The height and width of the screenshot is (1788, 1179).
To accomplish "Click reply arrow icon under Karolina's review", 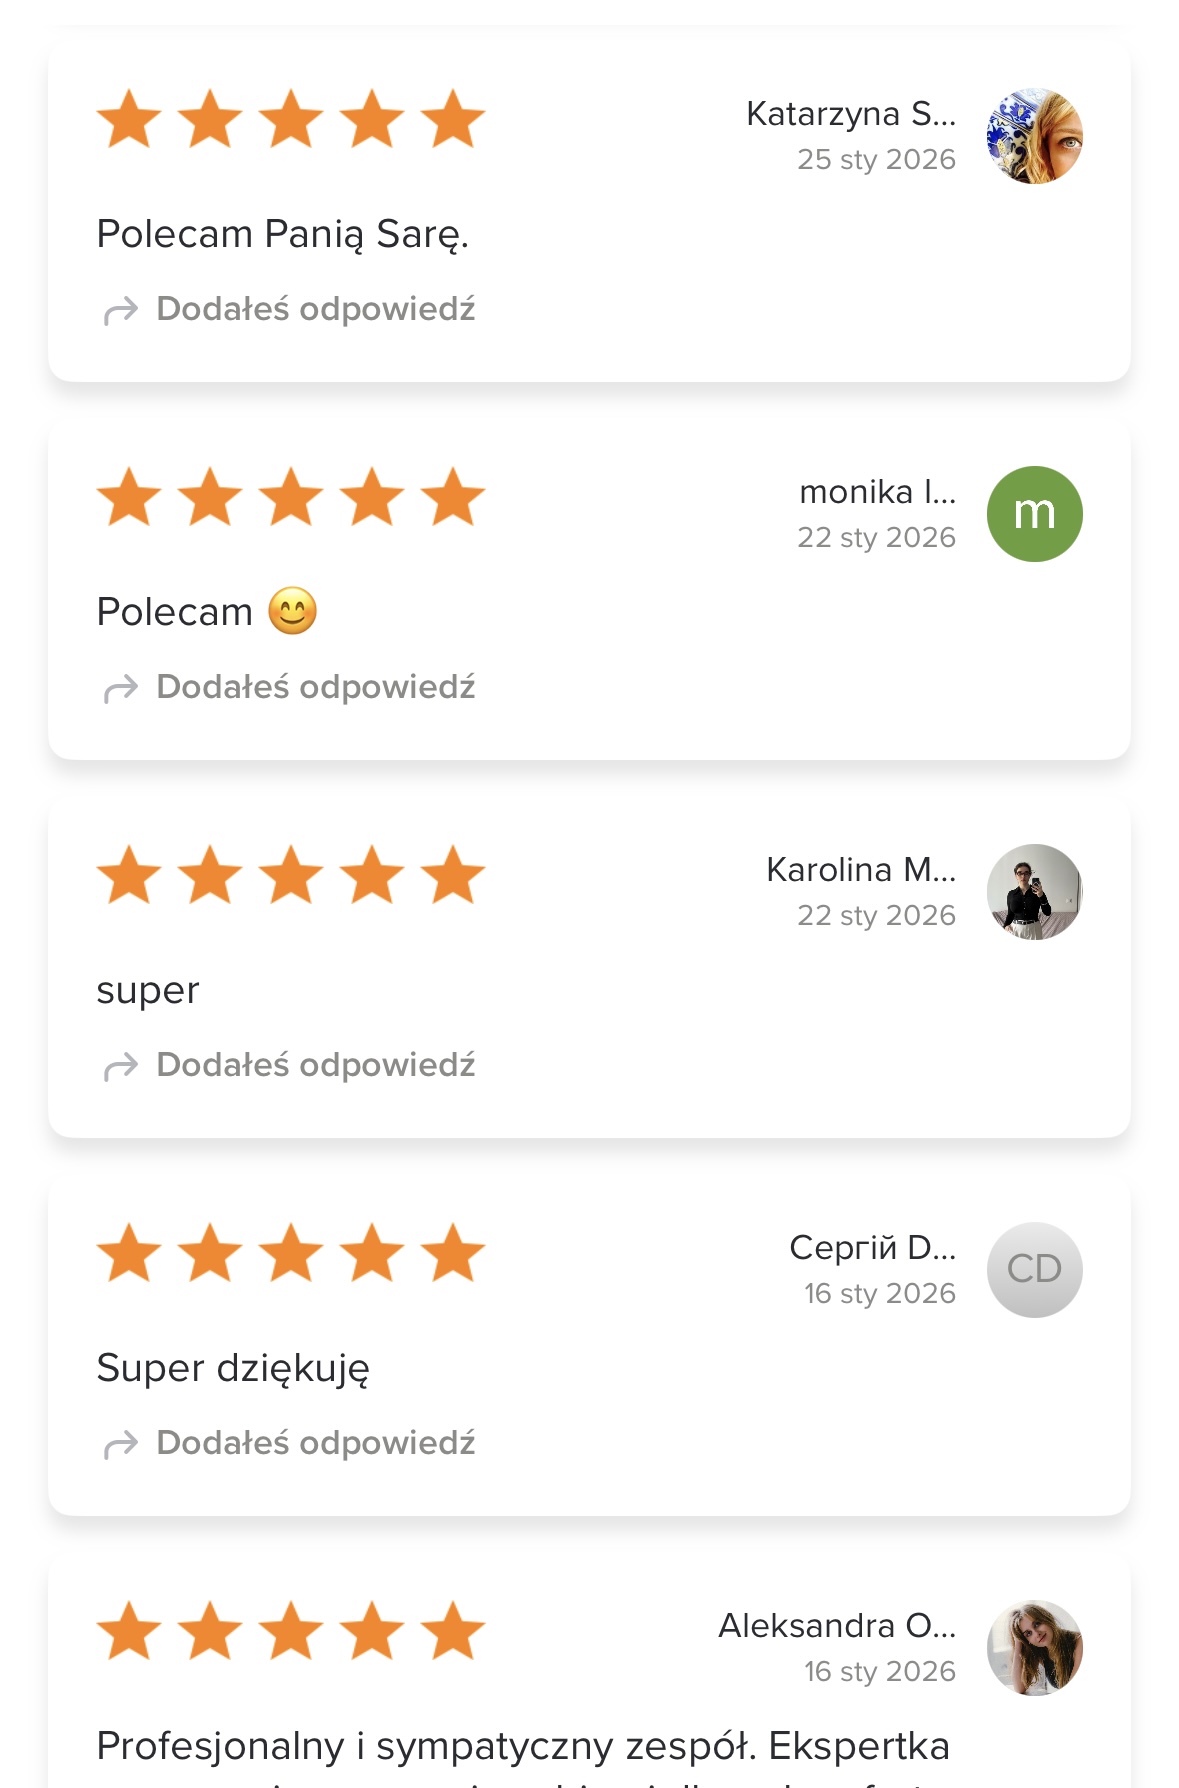I will (121, 1067).
